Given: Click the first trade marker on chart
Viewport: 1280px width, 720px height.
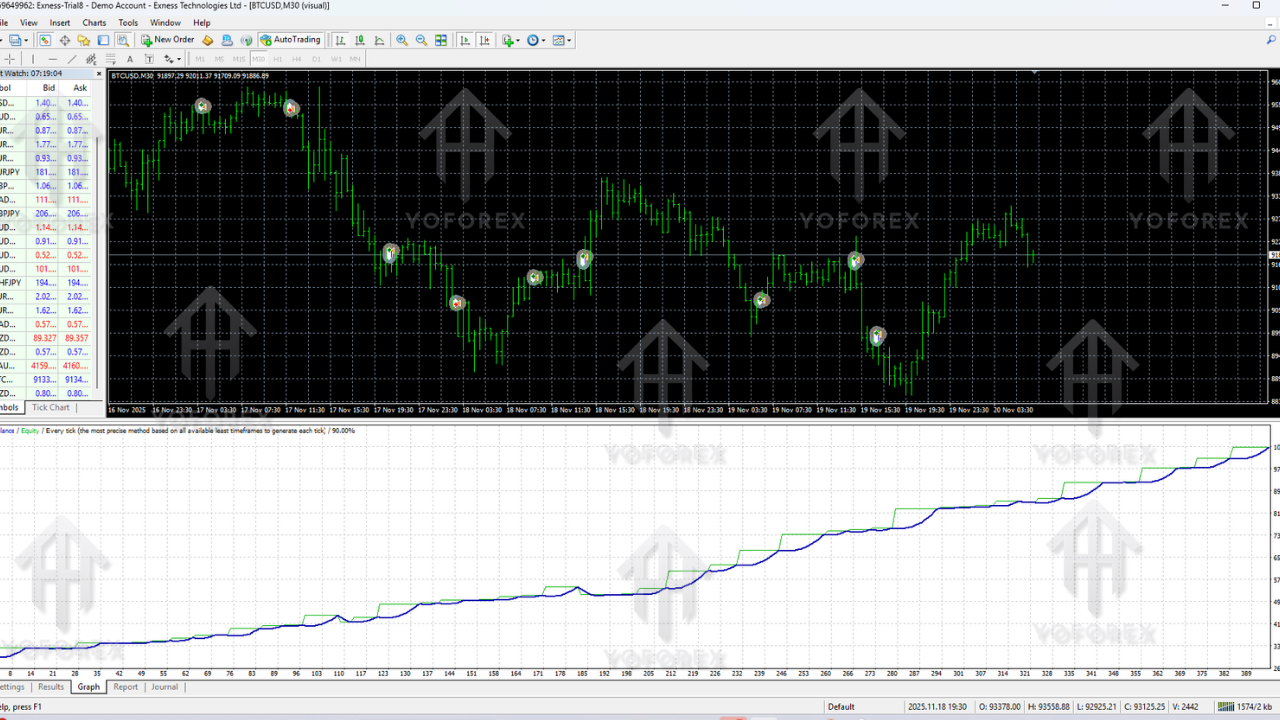Looking at the screenshot, I should (202, 106).
